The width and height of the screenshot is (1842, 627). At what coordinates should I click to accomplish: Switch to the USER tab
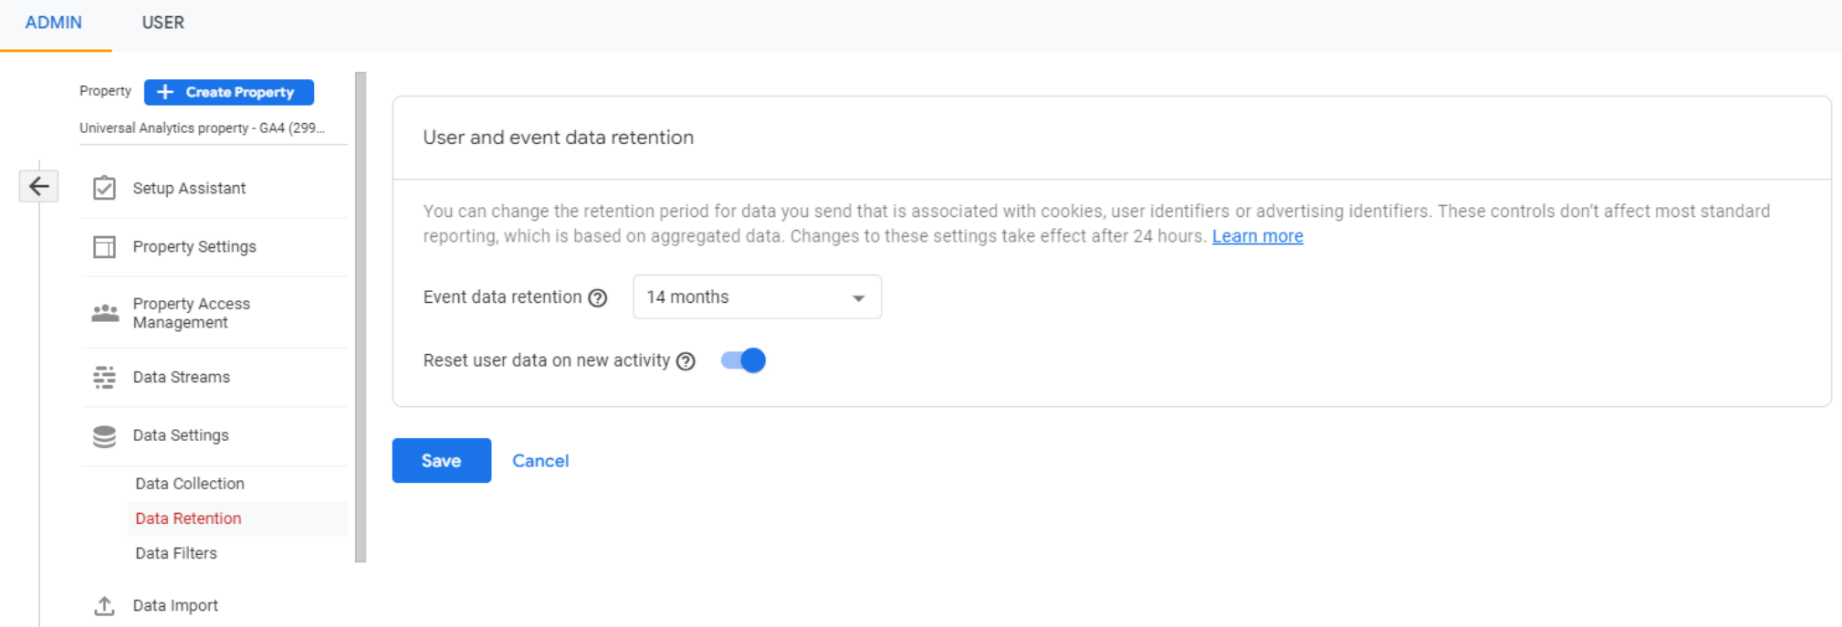163,23
